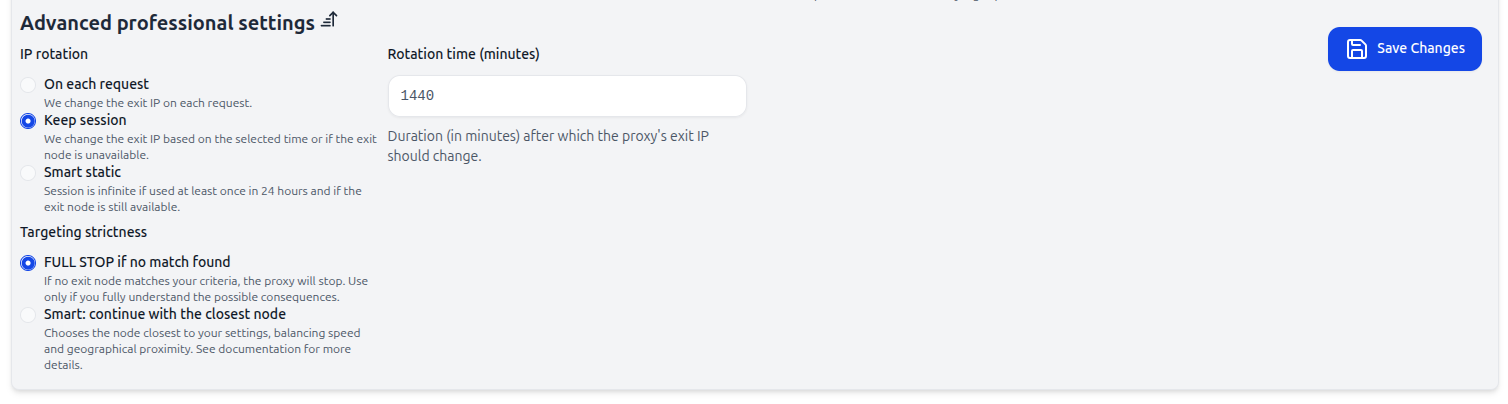Pick the Smart closest node radio button
Image resolution: width=1508 pixels, height=404 pixels.
click(28, 315)
